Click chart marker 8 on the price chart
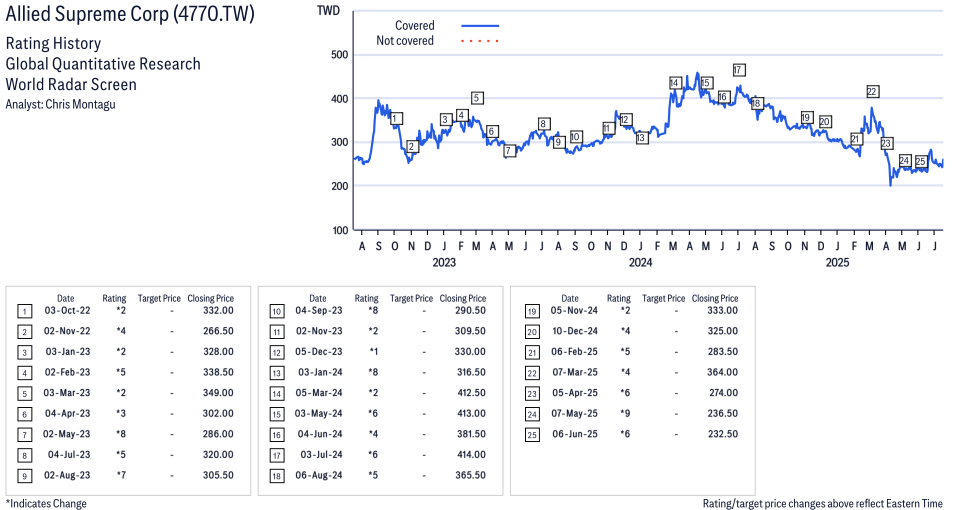Screen dimensions: 954x510 [x=543, y=124]
